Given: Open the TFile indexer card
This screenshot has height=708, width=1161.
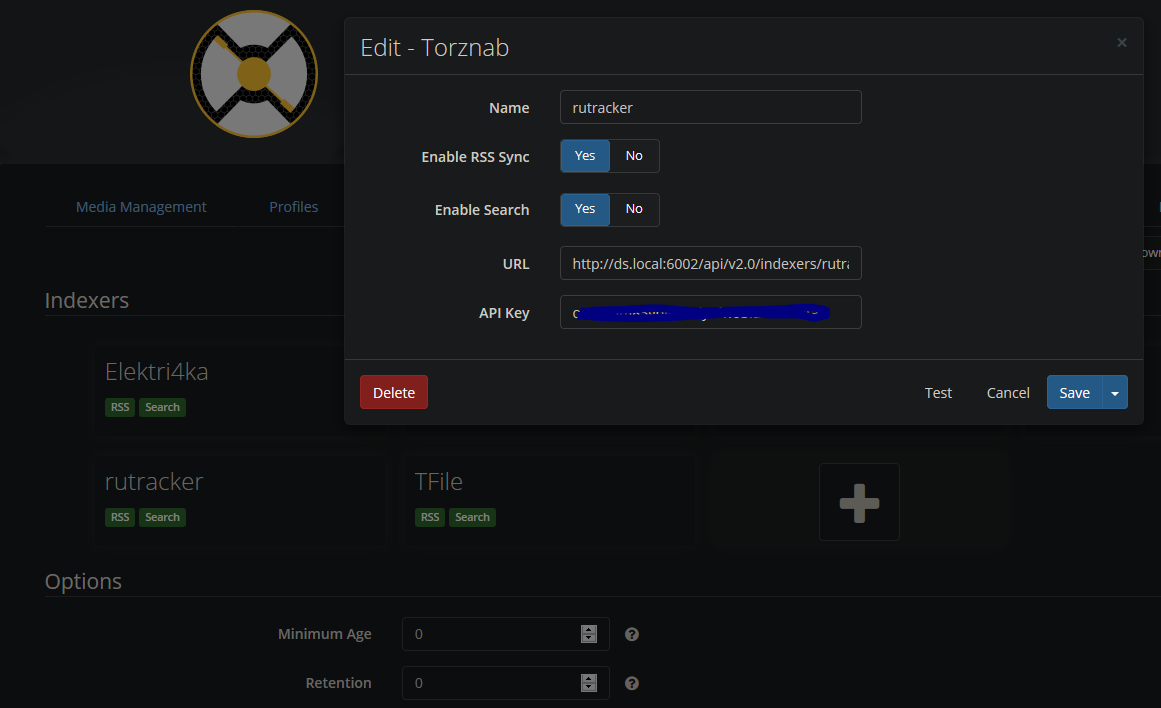Looking at the screenshot, I should pos(548,499).
